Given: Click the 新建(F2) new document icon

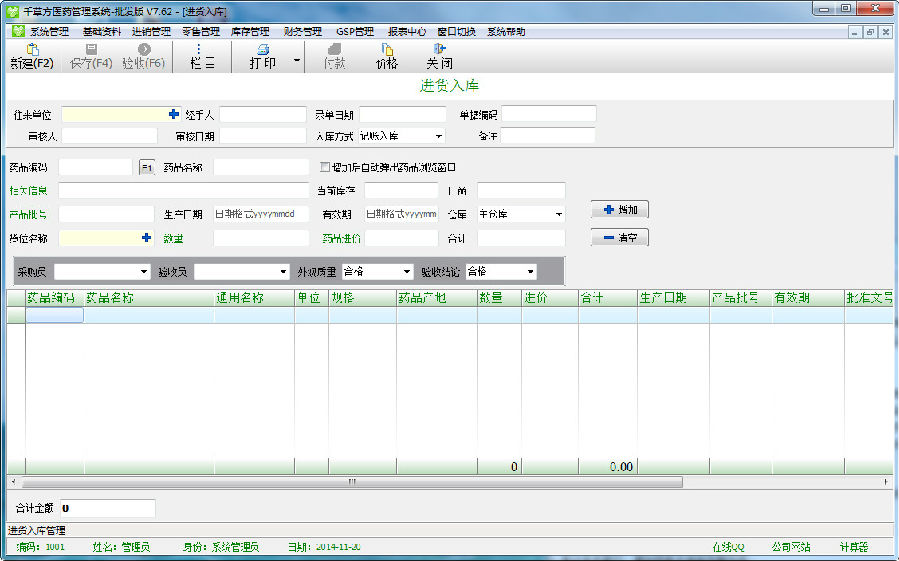Looking at the screenshot, I should pyautogui.click(x=33, y=49).
